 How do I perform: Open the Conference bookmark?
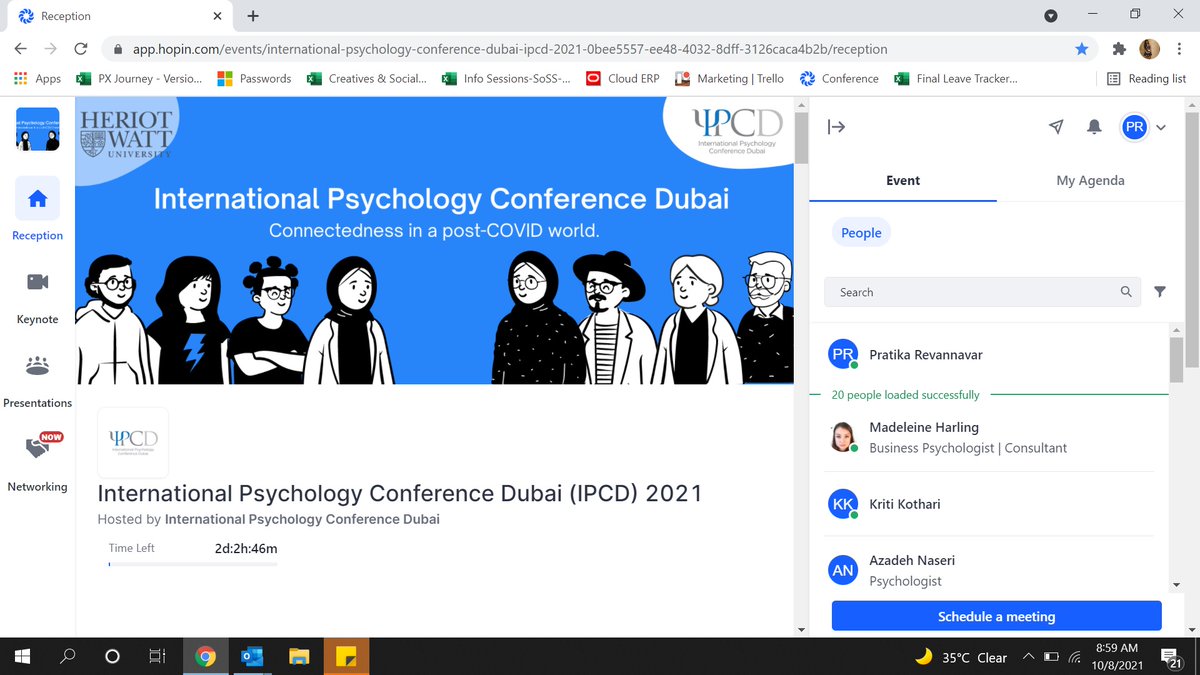tap(840, 78)
